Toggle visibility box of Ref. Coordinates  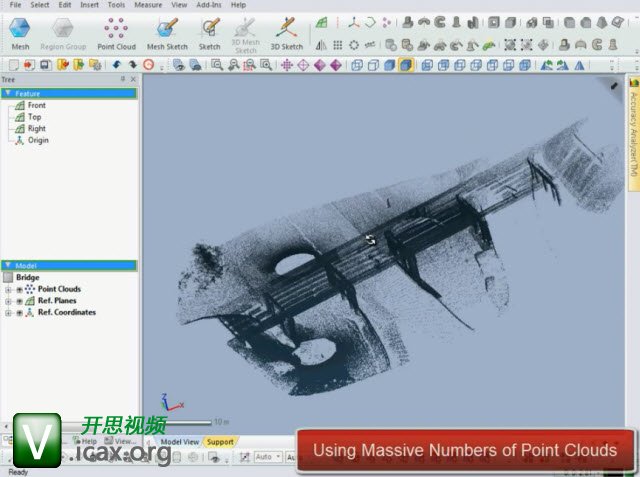[x=19, y=313]
